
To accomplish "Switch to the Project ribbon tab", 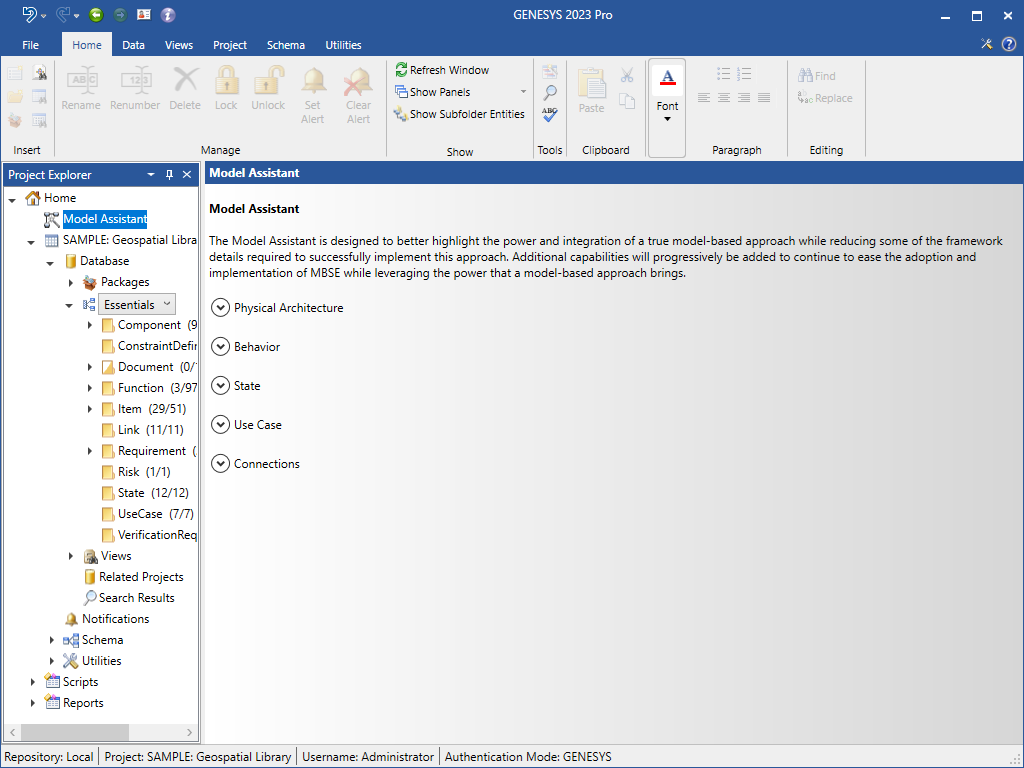I will click(230, 45).
